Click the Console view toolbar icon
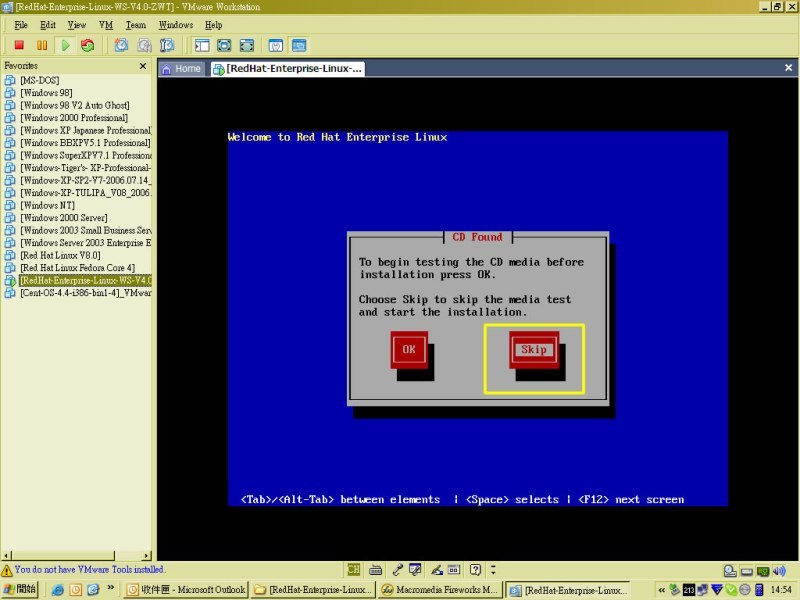Screen dimensions: 800x600 coord(299,45)
